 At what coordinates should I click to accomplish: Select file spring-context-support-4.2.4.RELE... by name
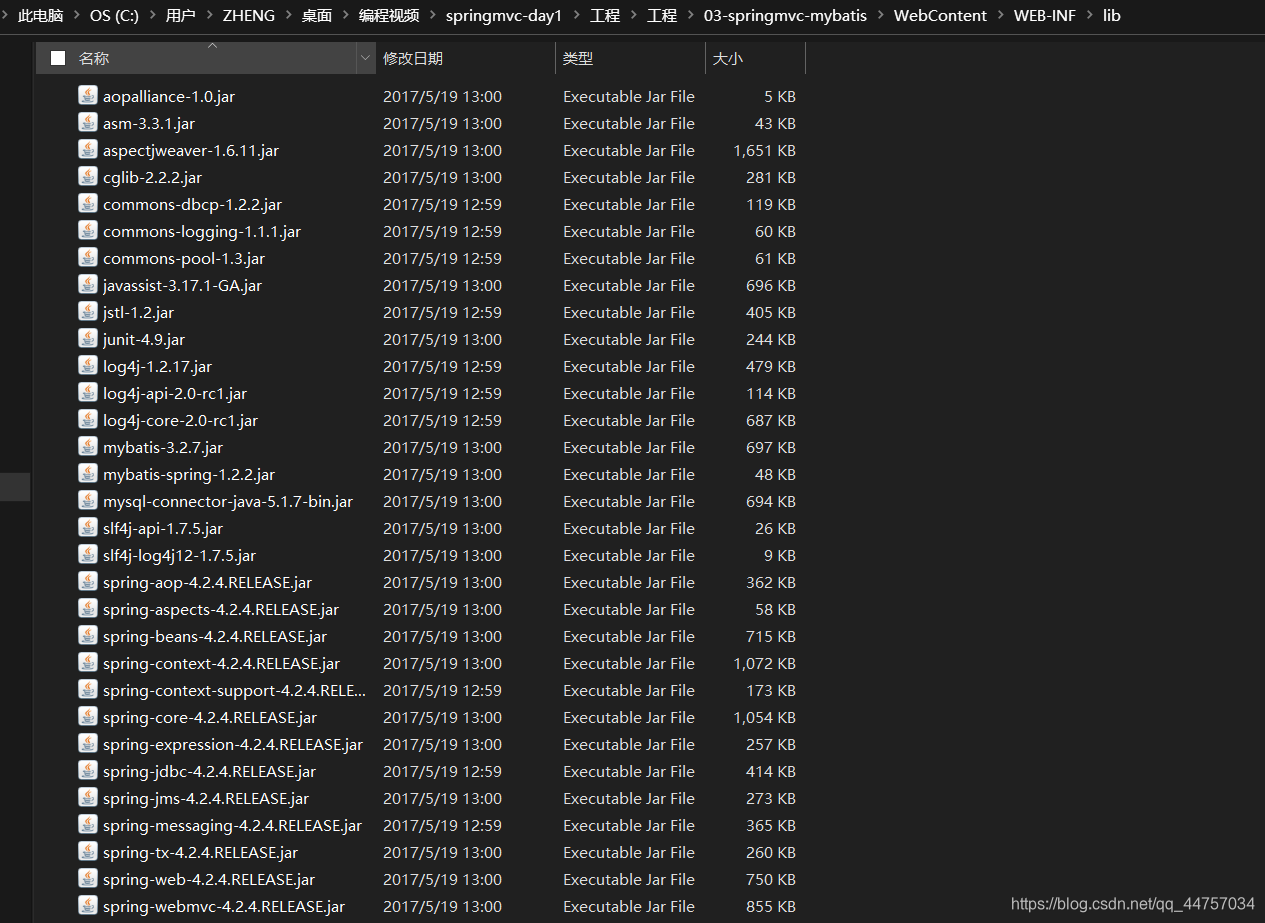click(x=234, y=690)
